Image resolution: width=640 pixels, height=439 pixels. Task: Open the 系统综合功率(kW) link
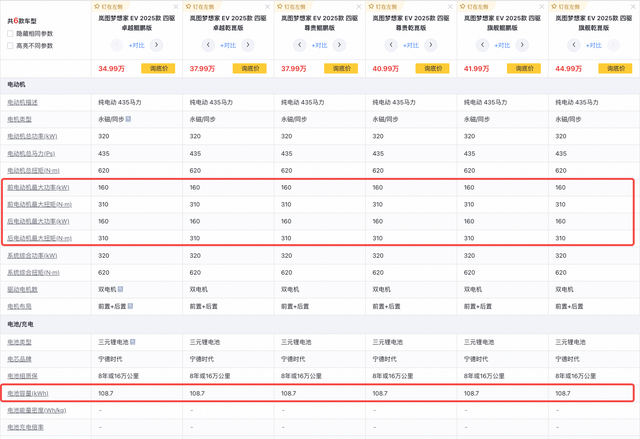32,256
